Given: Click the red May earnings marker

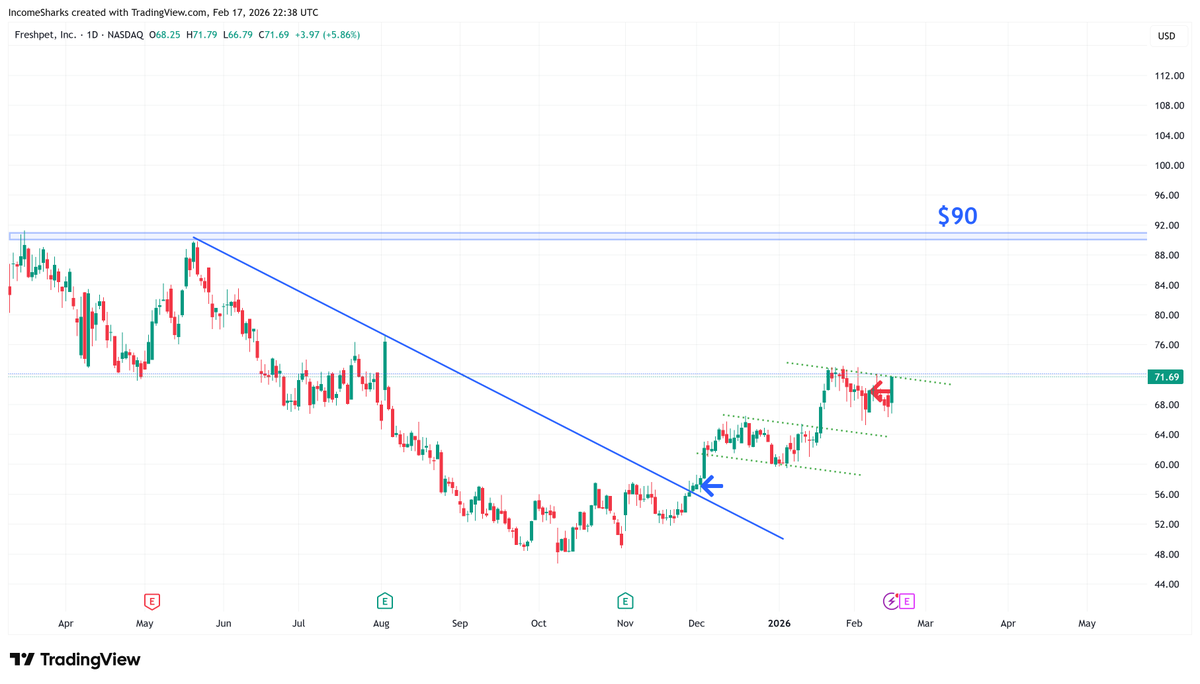Looking at the screenshot, I should (152, 601).
